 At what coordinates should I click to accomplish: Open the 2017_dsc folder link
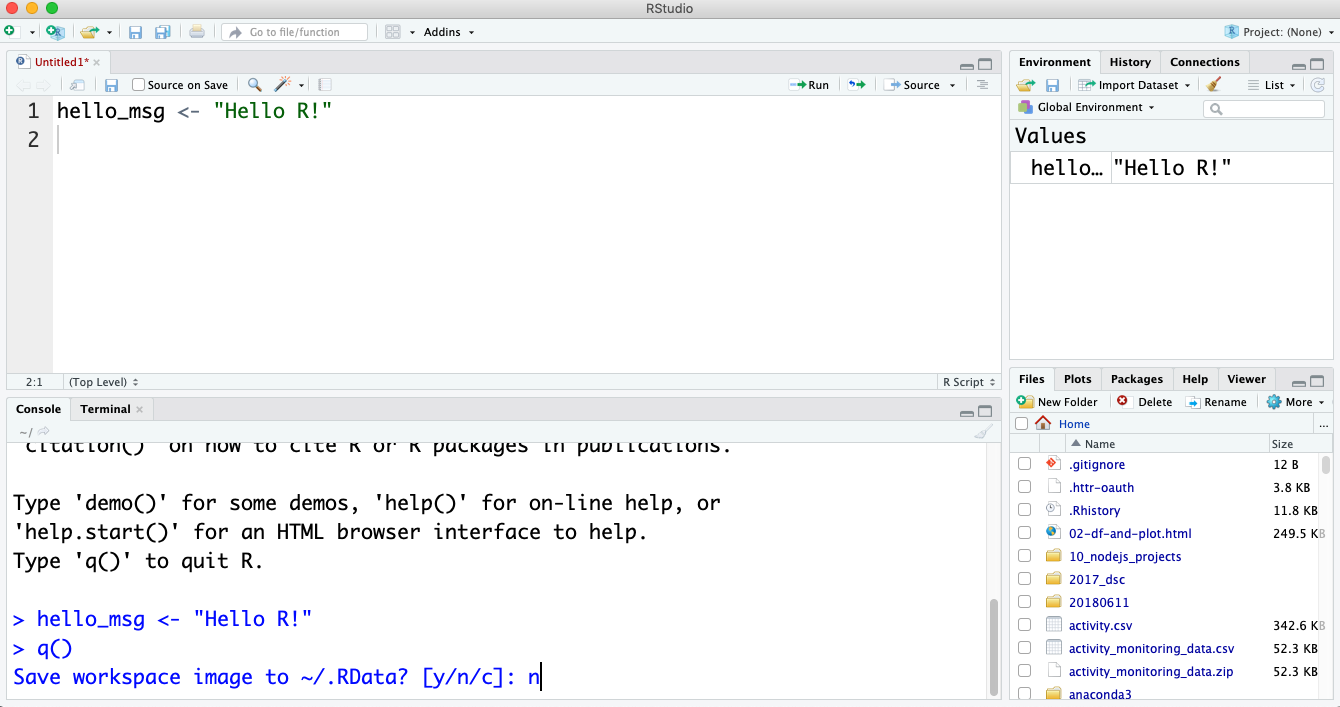[x=1098, y=579]
